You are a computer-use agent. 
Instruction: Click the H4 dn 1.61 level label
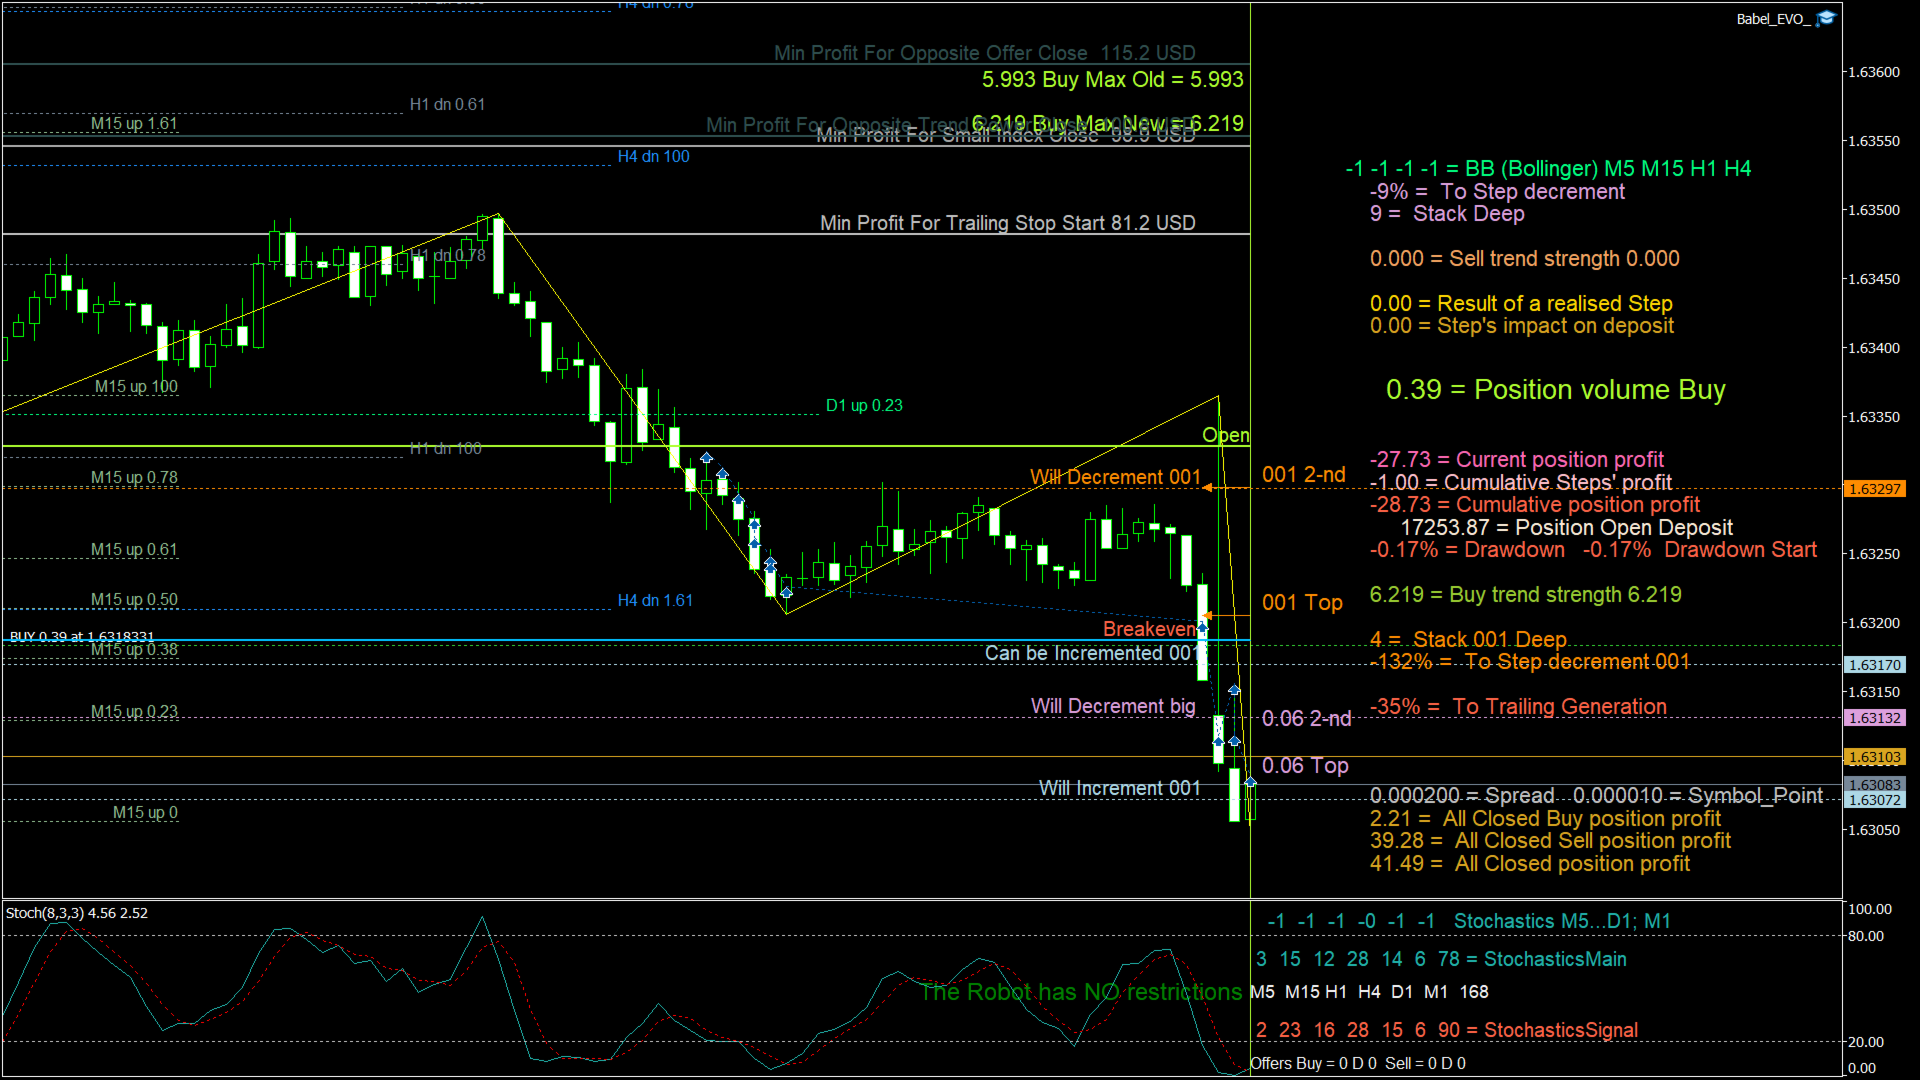(655, 601)
